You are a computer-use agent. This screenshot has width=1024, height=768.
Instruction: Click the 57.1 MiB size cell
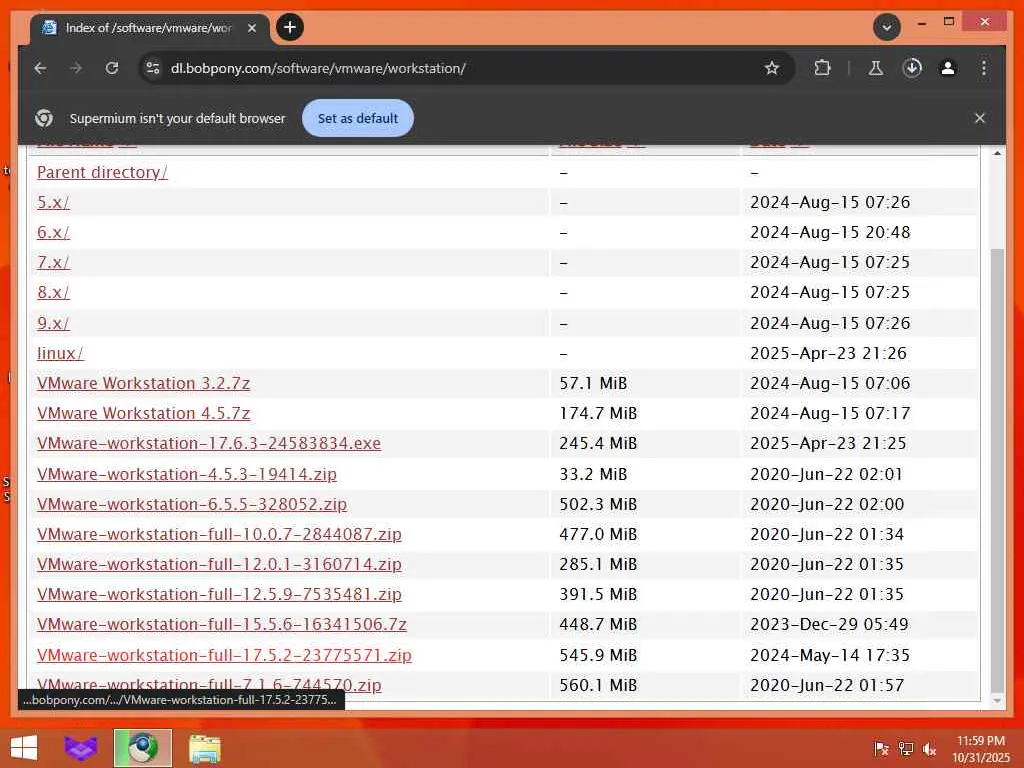(645, 383)
